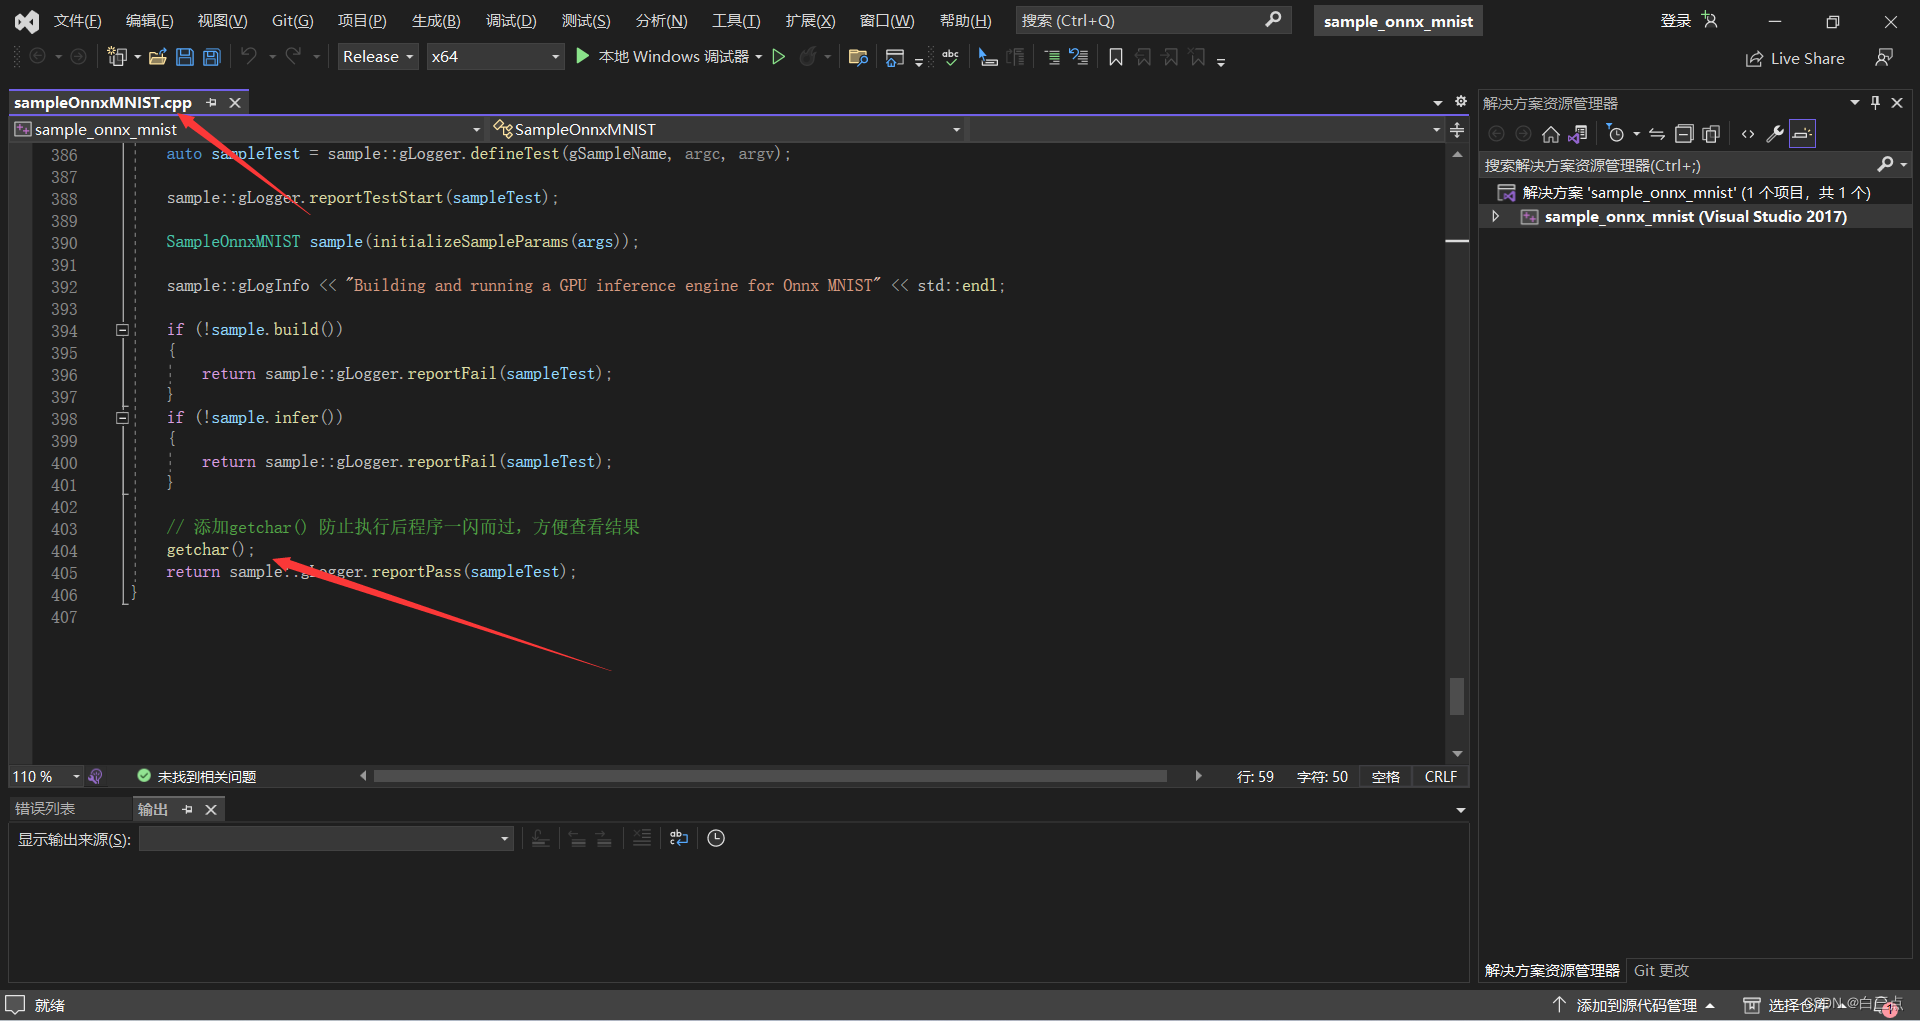Click the bookmark icon in toolbar
This screenshot has height=1021, width=1920.
pos(1116,57)
